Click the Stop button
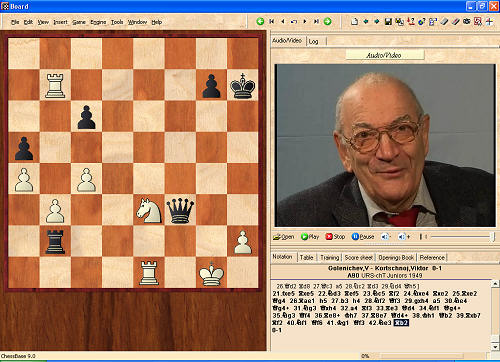This screenshot has width=500, height=362. point(335,237)
